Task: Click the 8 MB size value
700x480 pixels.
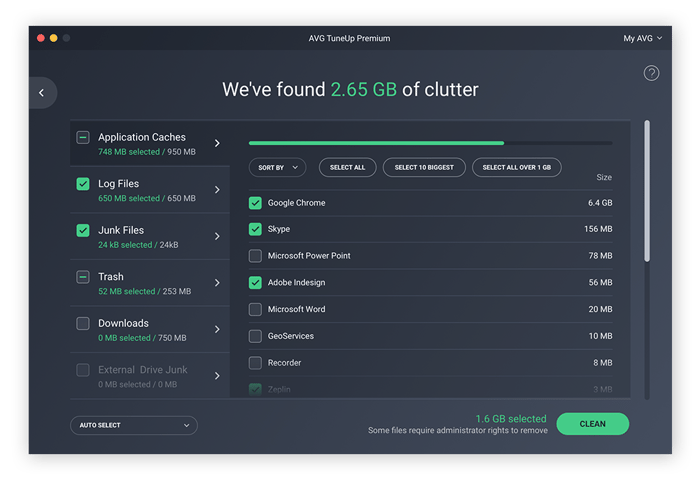Action: (x=603, y=363)
